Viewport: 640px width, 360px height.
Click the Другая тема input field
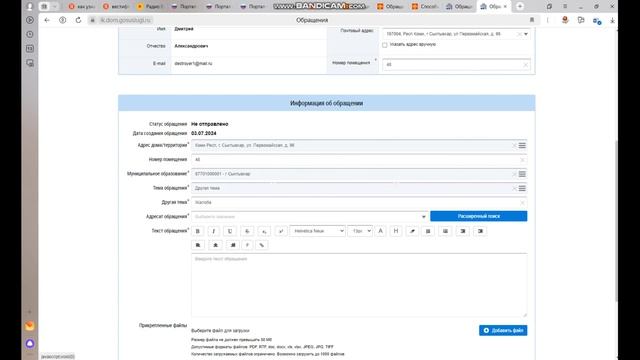(359, 202)
